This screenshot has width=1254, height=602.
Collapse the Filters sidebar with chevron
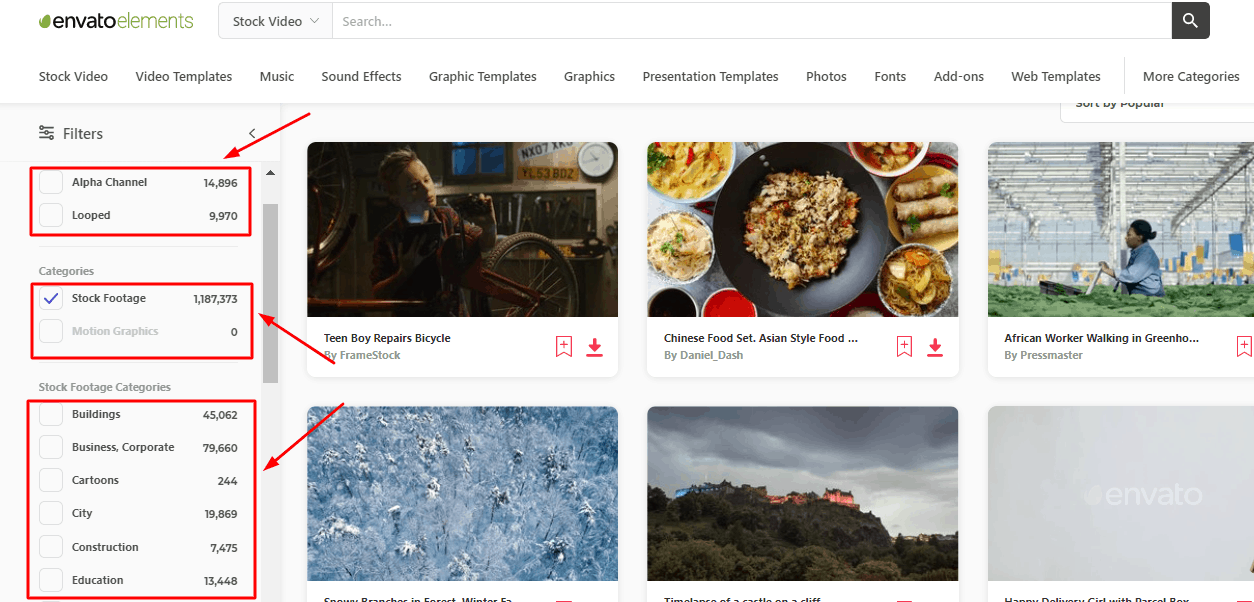(x=252, y=133)
